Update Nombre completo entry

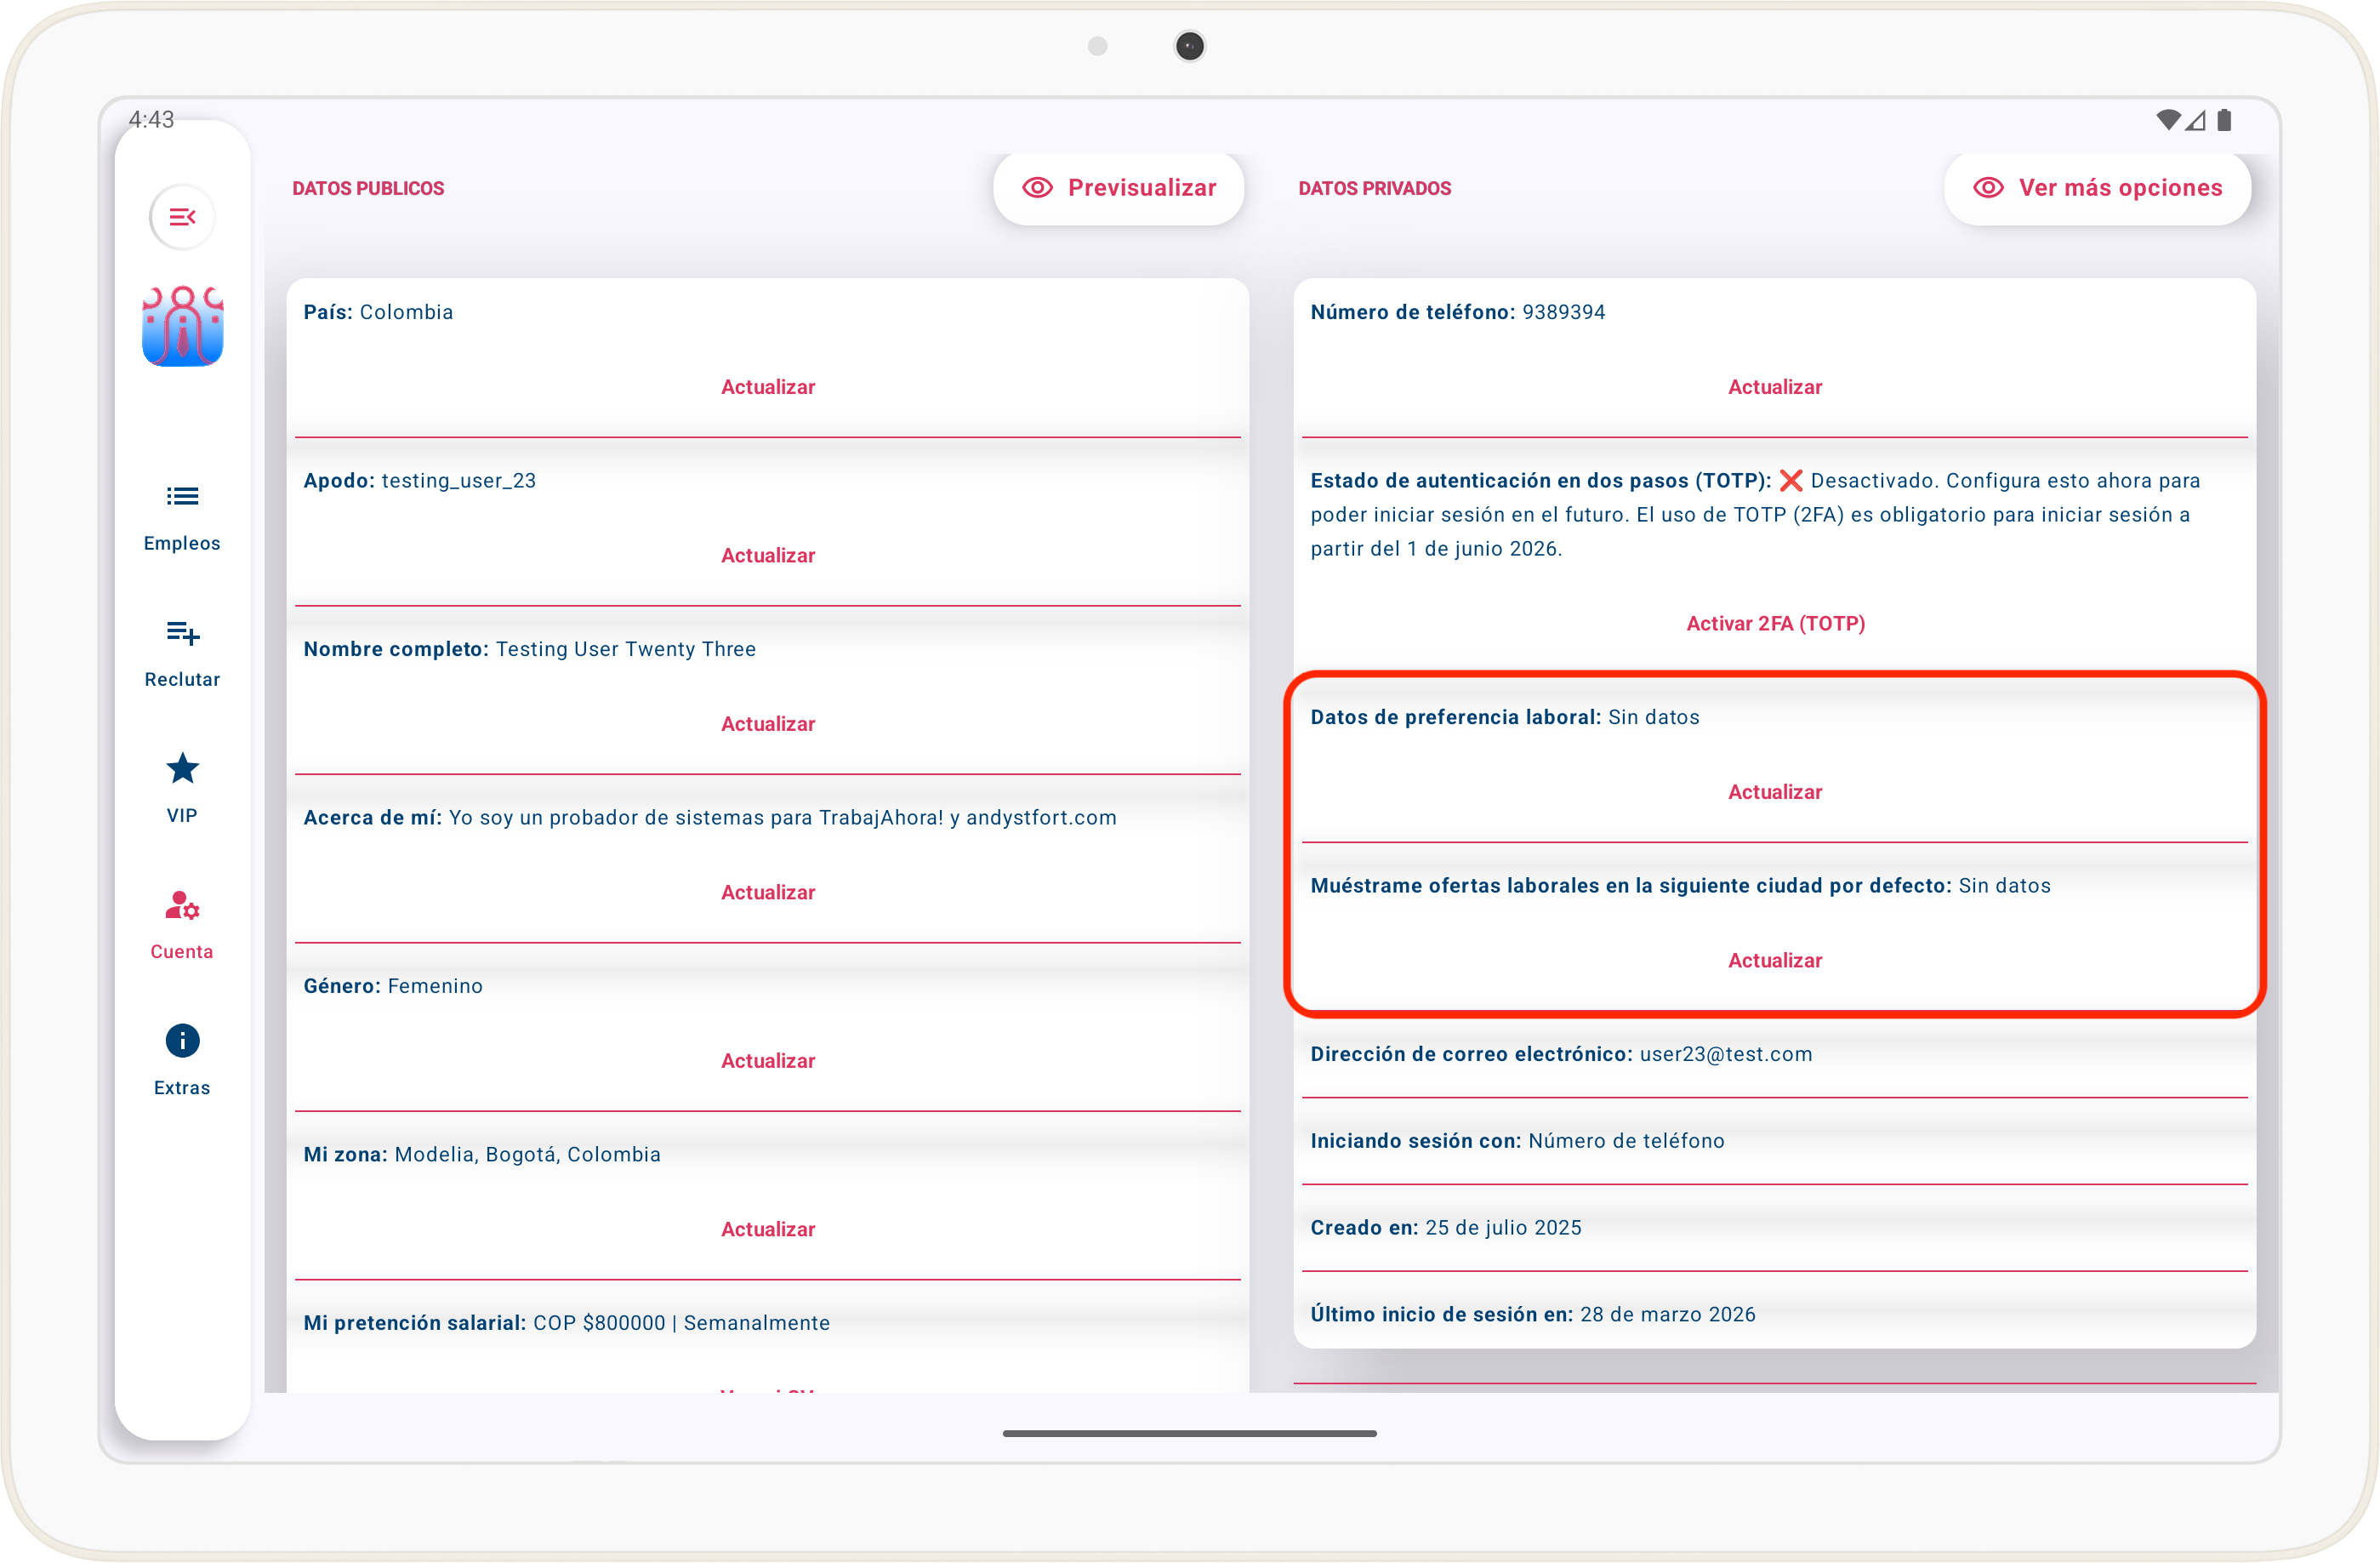tap(767, 724)
